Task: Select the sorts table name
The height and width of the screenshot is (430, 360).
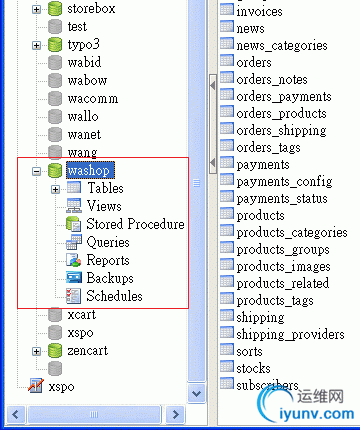Action: [249, 352]
